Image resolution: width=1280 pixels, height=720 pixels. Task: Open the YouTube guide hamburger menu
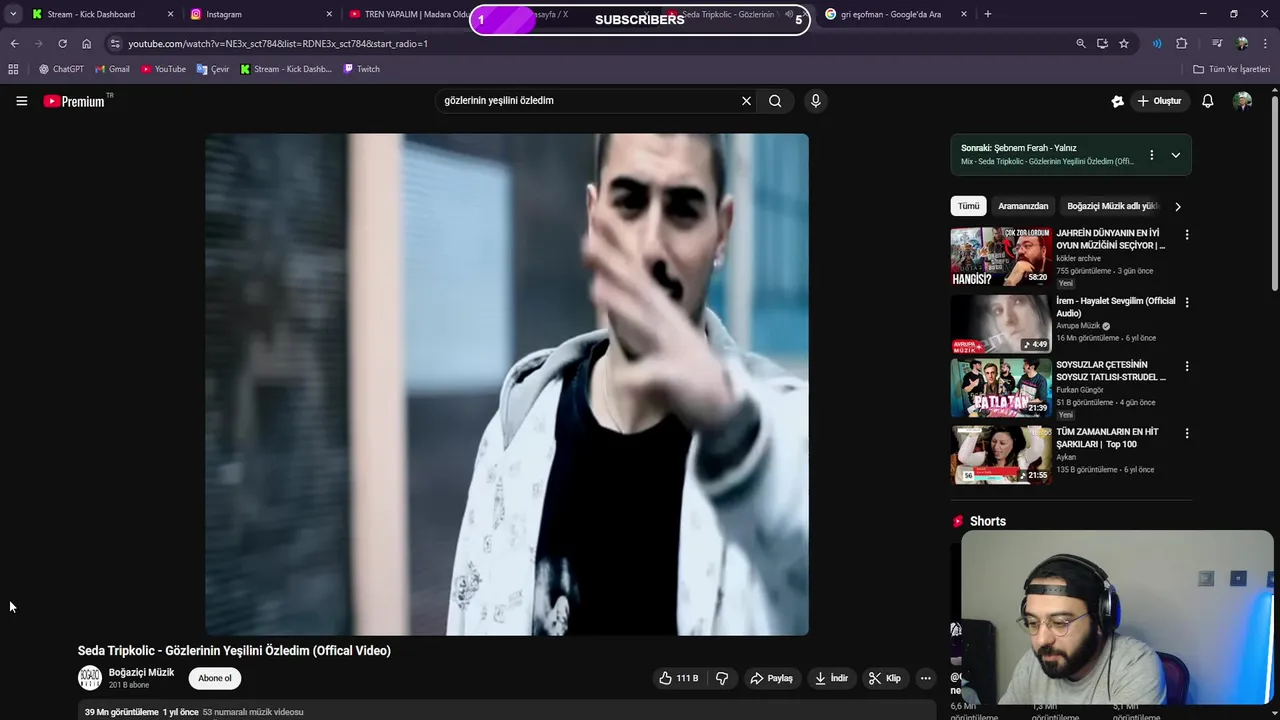21,101
